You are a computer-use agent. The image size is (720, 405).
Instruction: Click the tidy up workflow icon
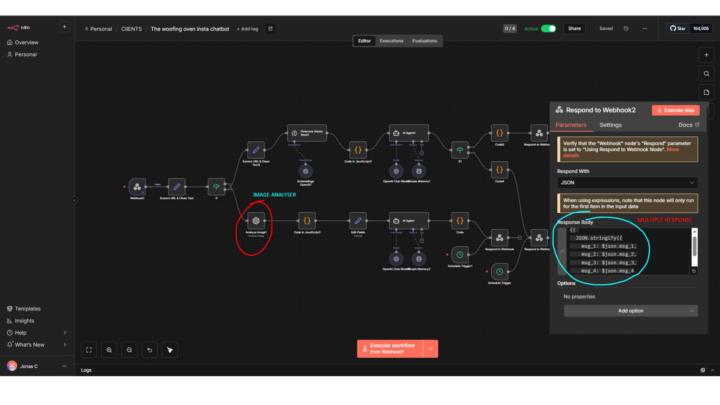169,350
